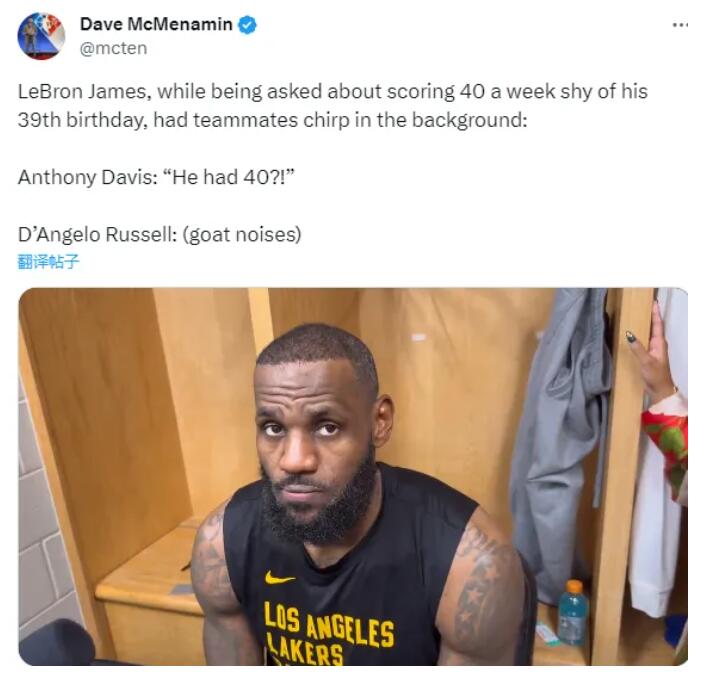Screen dimensions: 707x674
Task: Open the locker room photo attachment
Action: coord(353,476)
